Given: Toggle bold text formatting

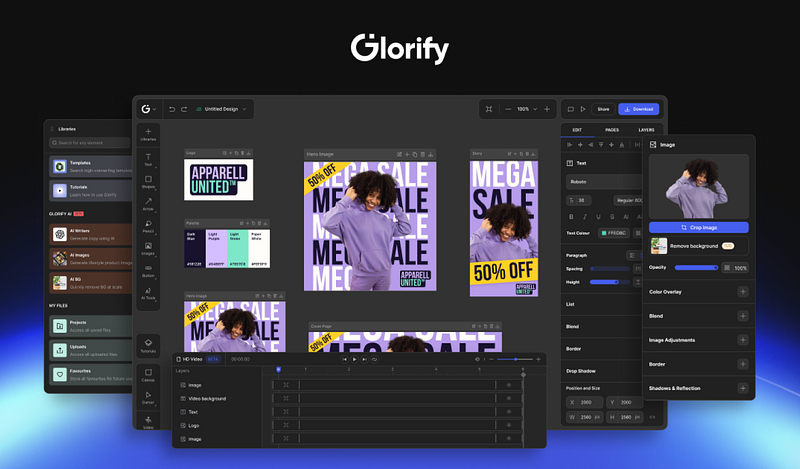Looking at the screenshot, I should click(x=571, y=217).
